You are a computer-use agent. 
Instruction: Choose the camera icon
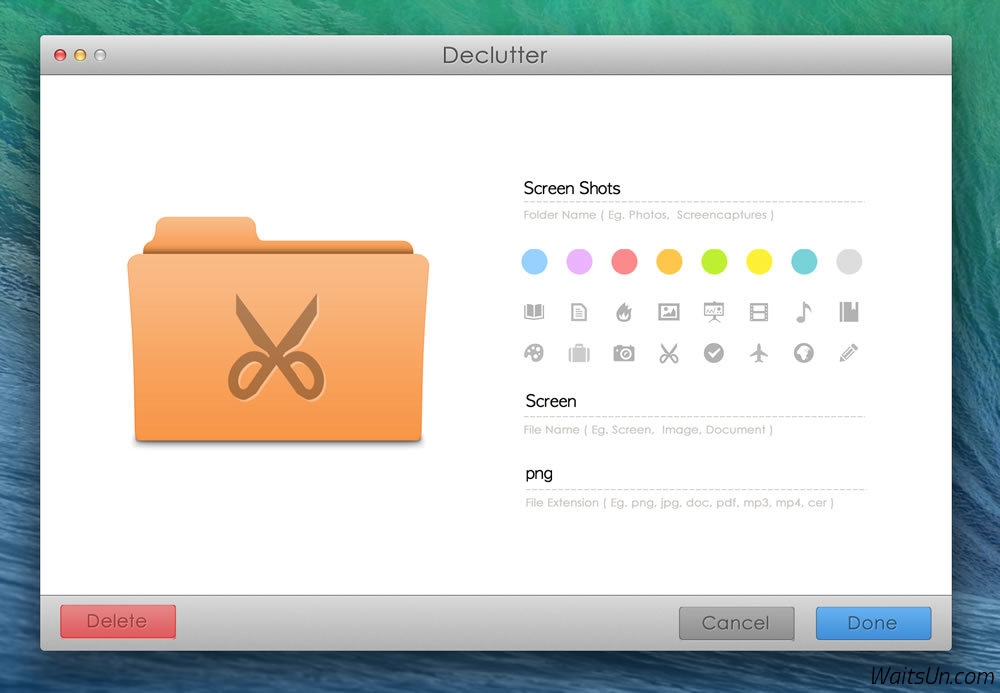(624, 353)
